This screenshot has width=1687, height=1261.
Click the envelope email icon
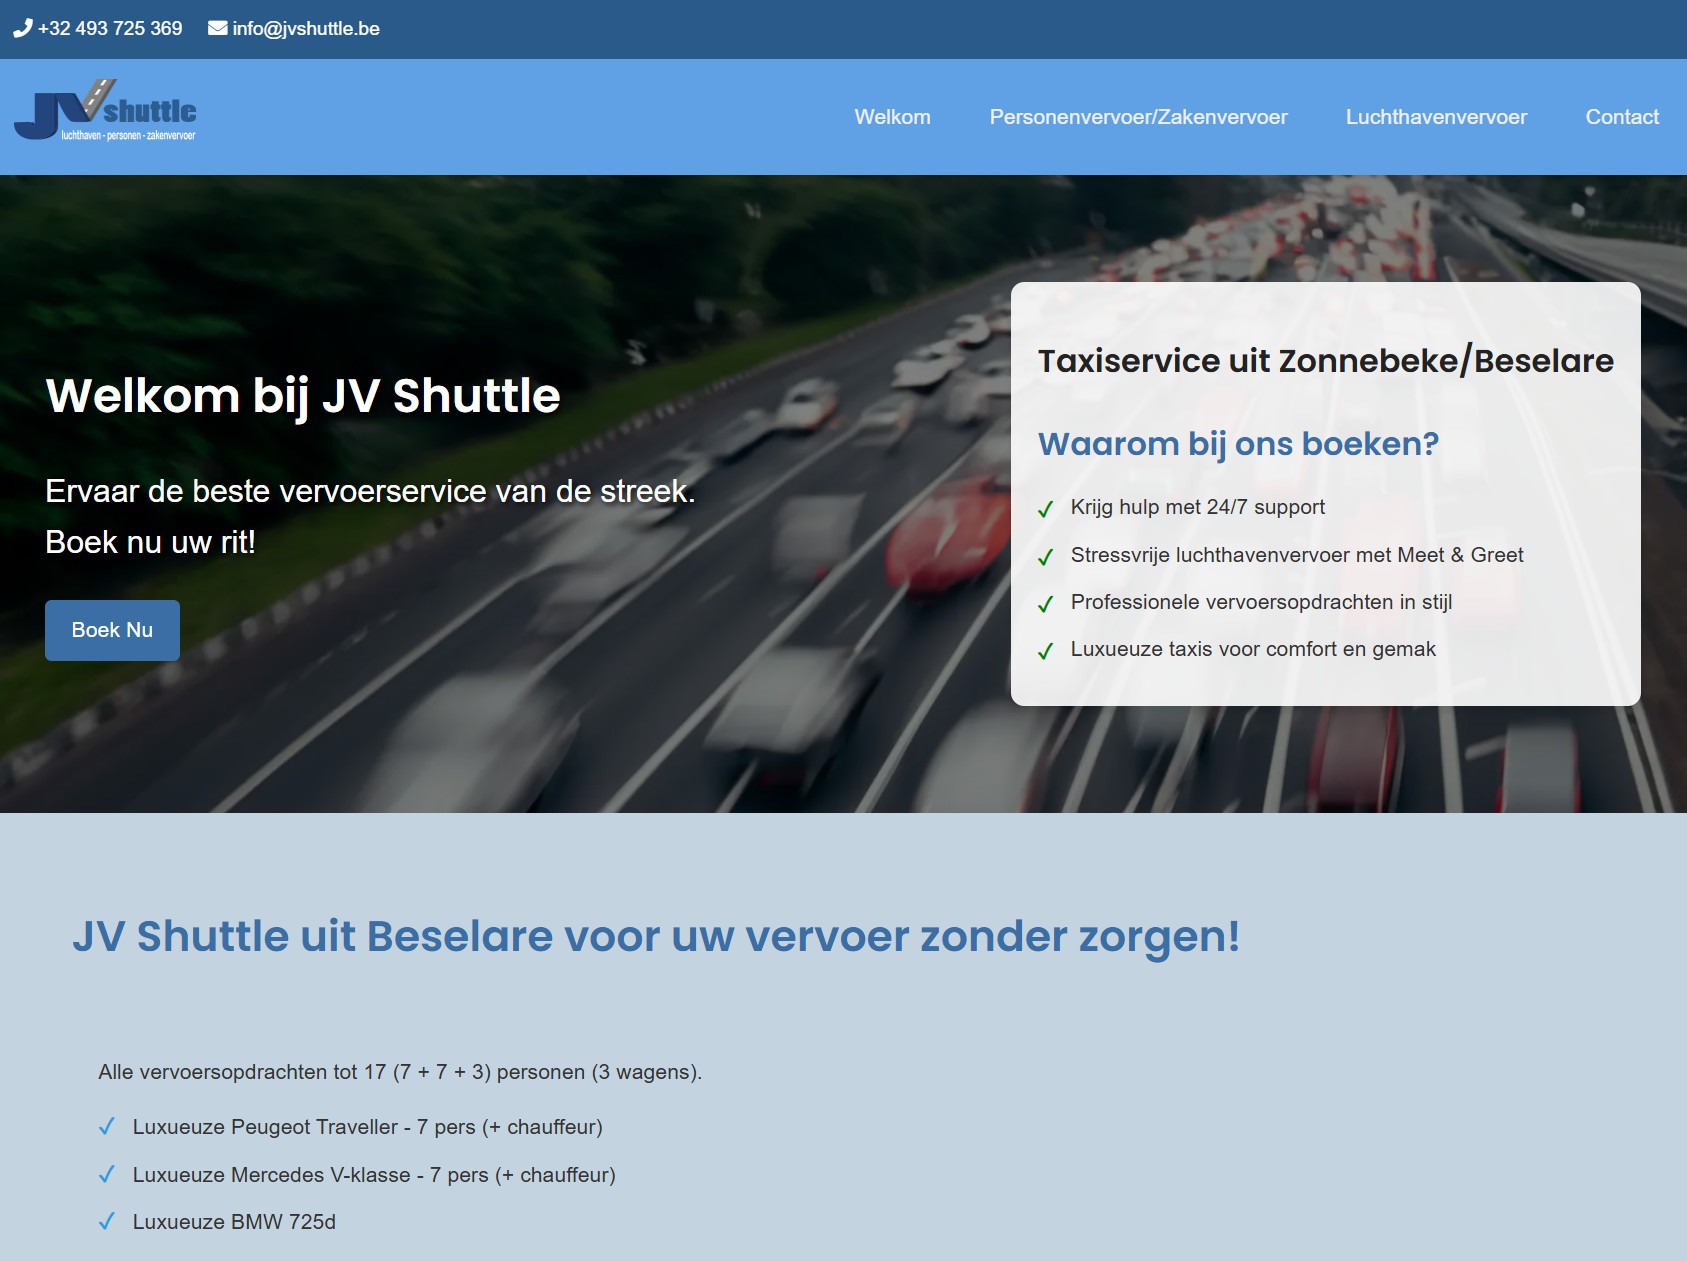217,28
